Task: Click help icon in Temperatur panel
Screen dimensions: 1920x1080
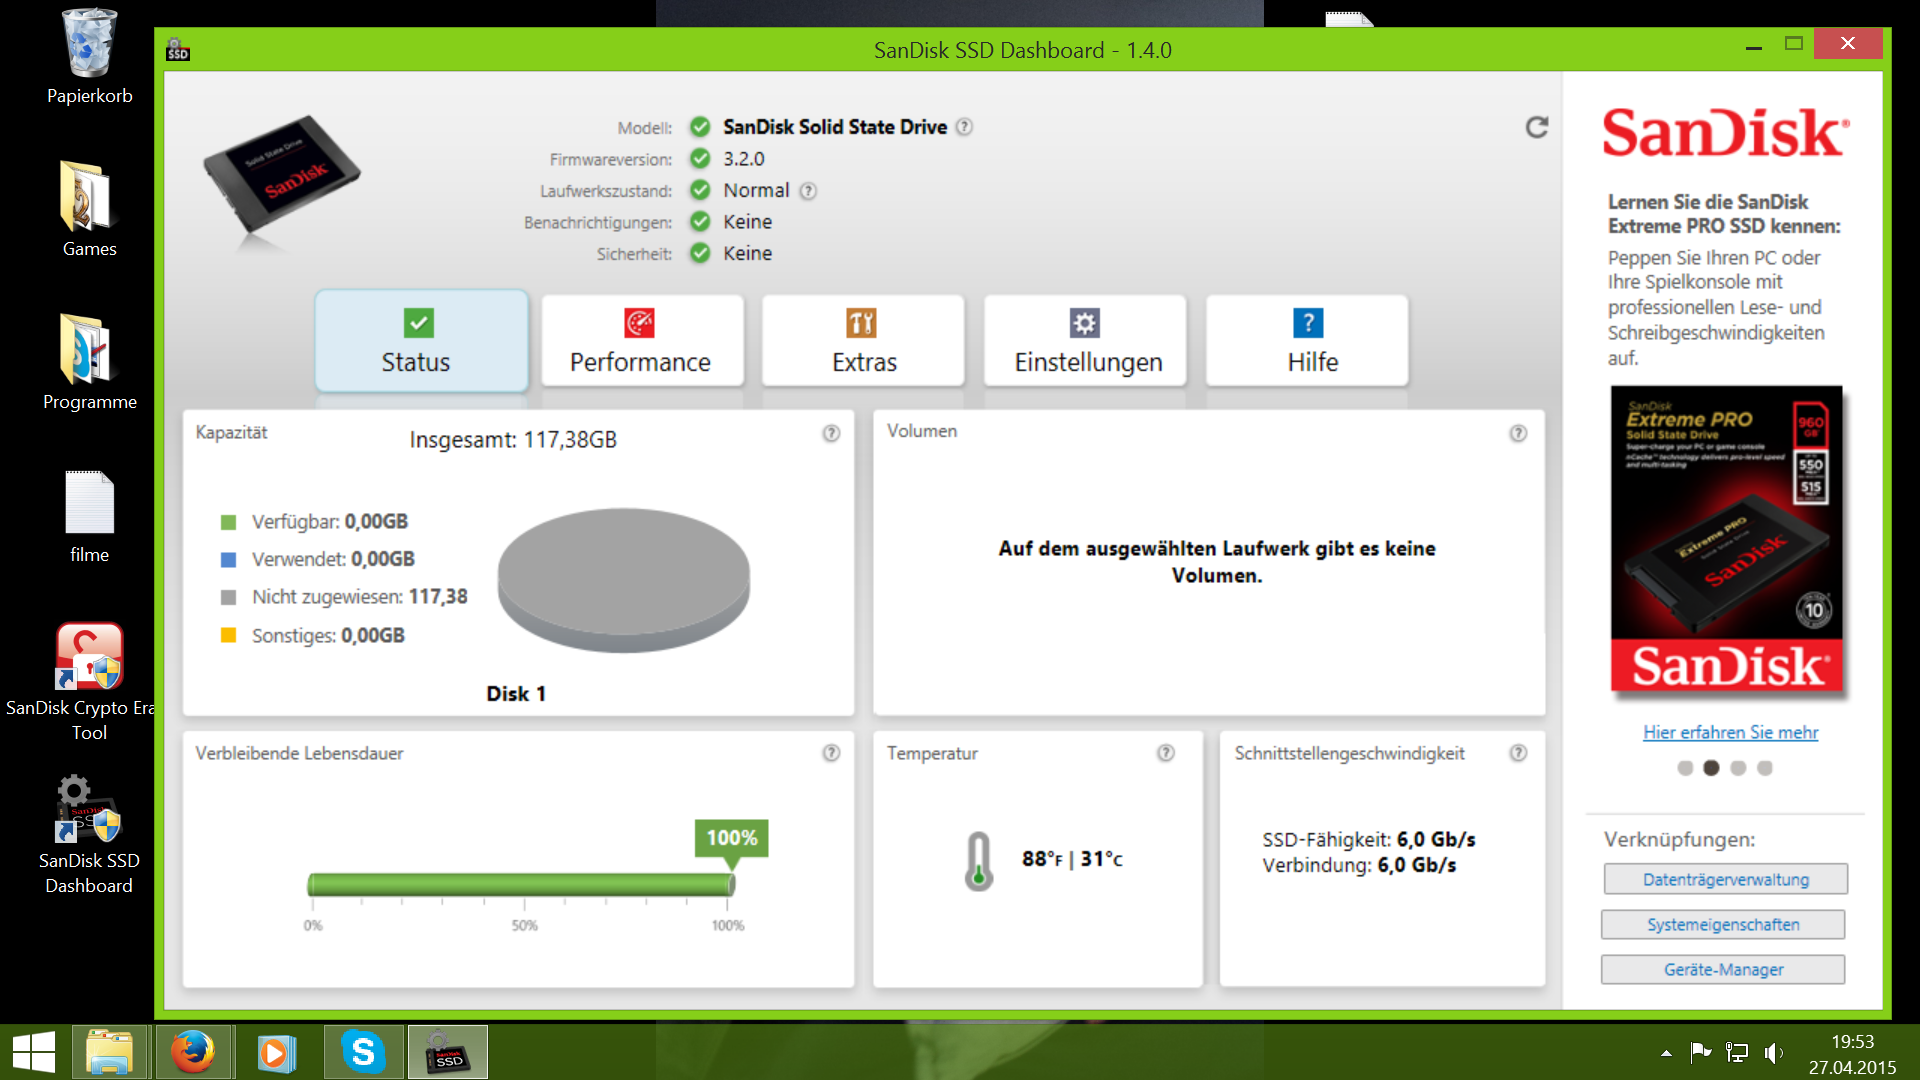Action: [1166, 753]
